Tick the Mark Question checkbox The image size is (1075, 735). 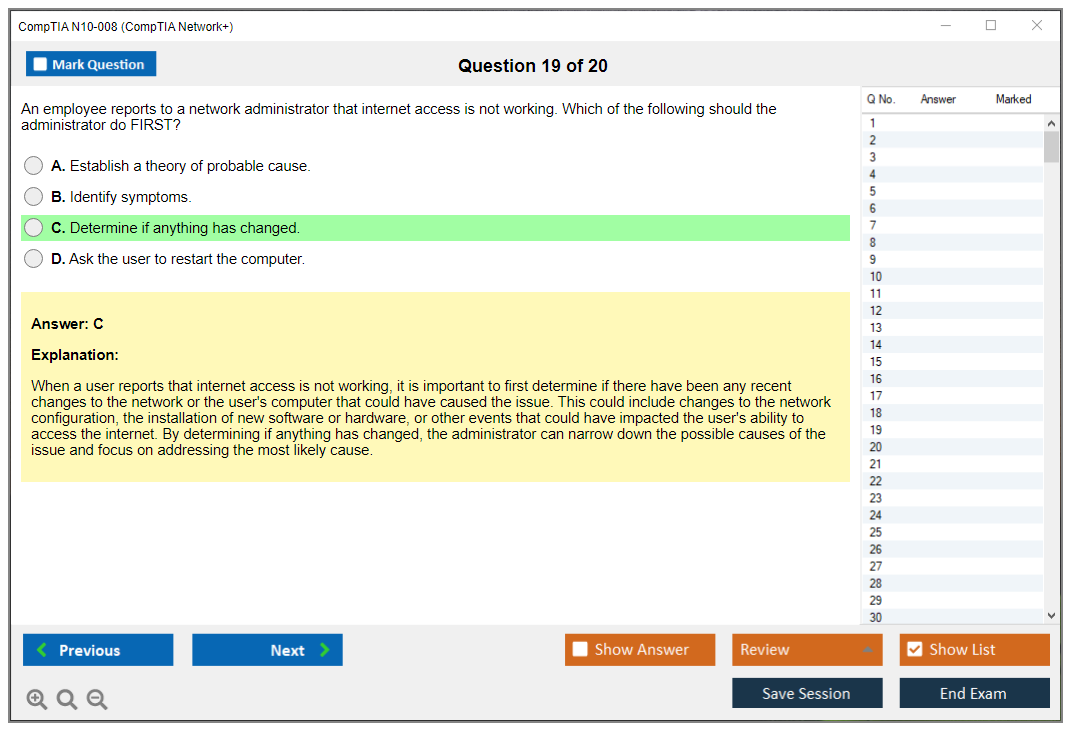coord(41,65)
